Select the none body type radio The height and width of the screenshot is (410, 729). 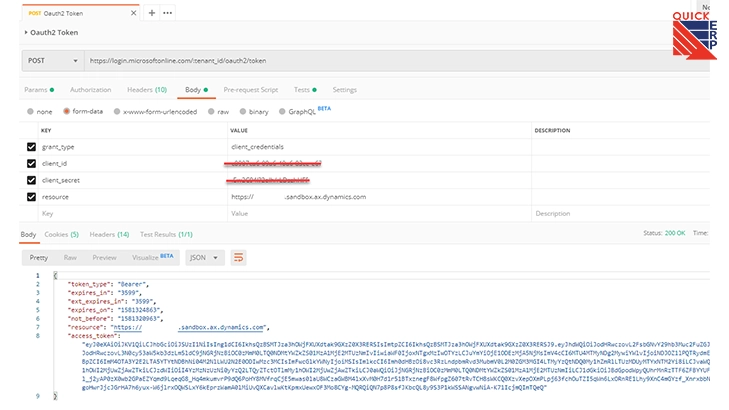click(30, 112)
